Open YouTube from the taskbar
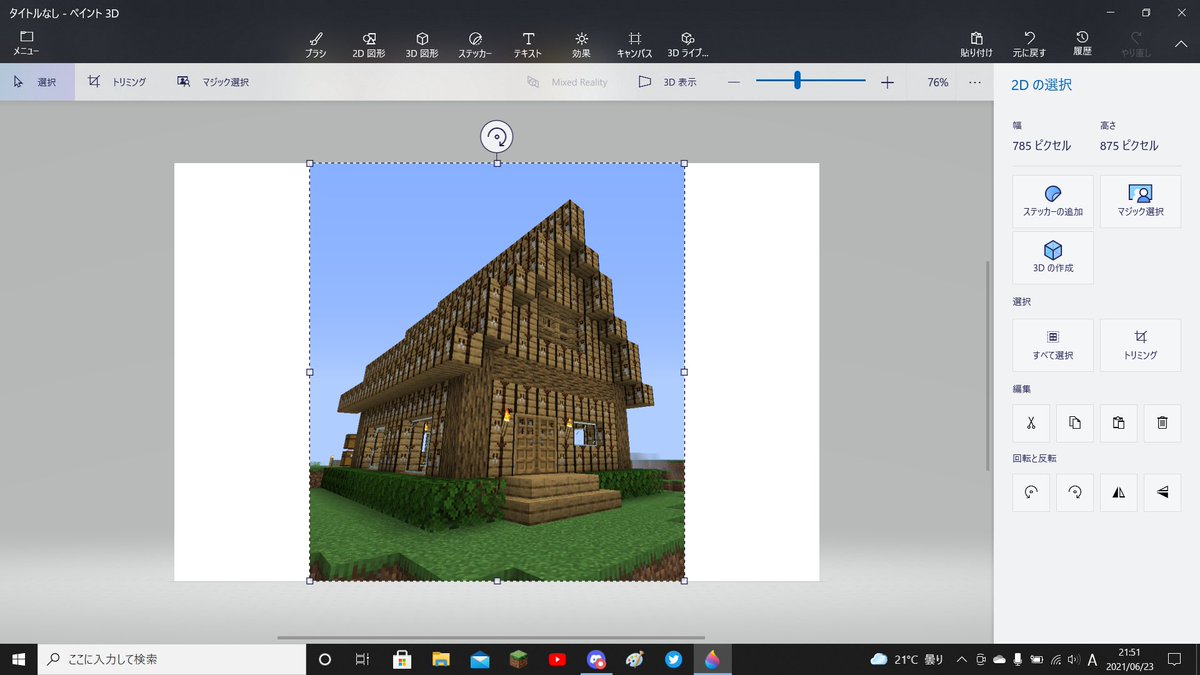 [557, 659]
